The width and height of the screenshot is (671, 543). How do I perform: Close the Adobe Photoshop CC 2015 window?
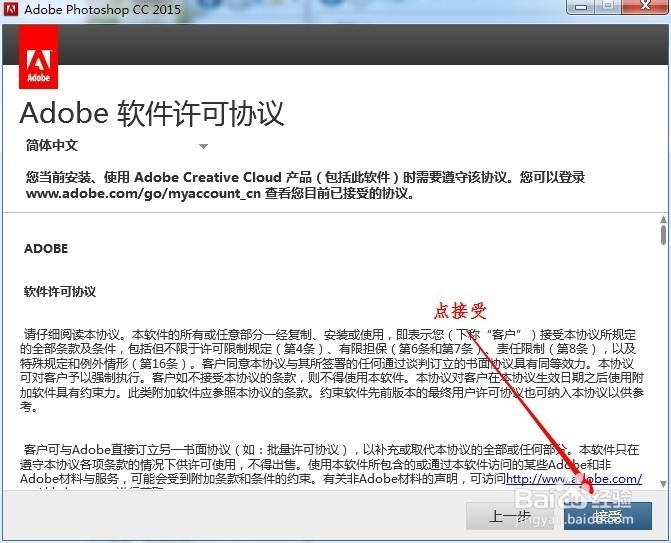(645, 7)
